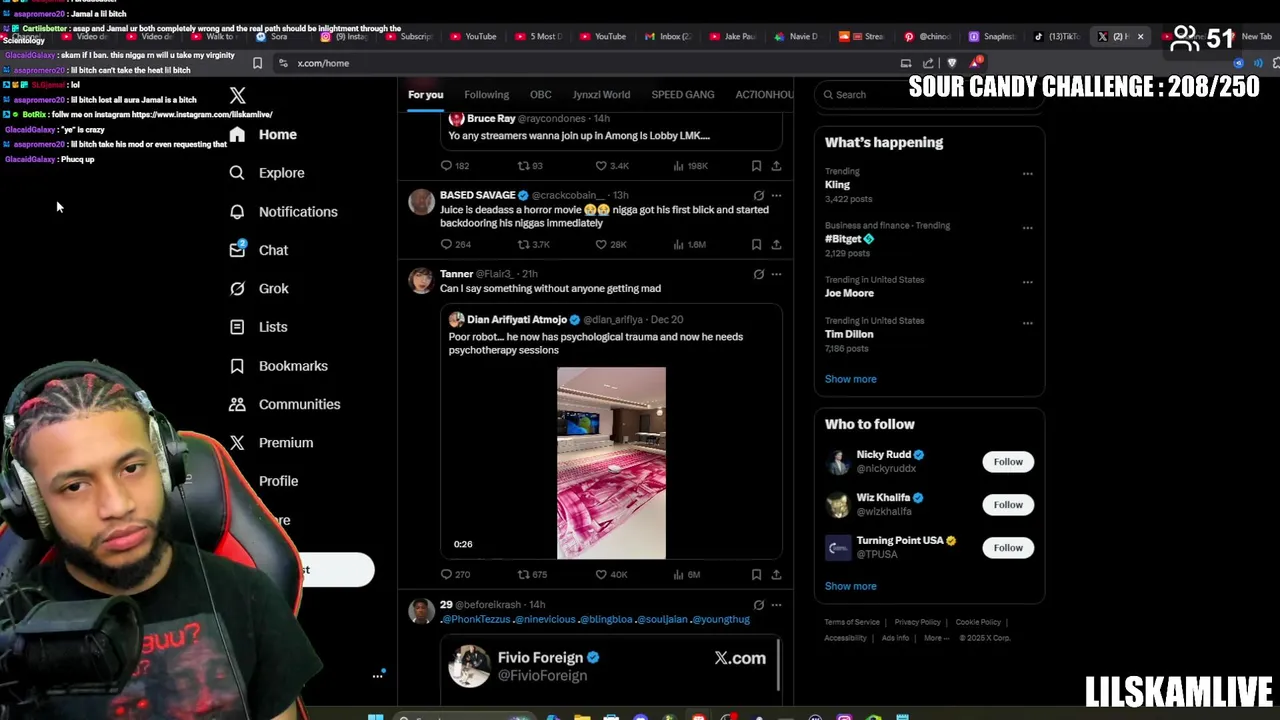Click the X search field
1280x720 pixels.
(929, 94)
